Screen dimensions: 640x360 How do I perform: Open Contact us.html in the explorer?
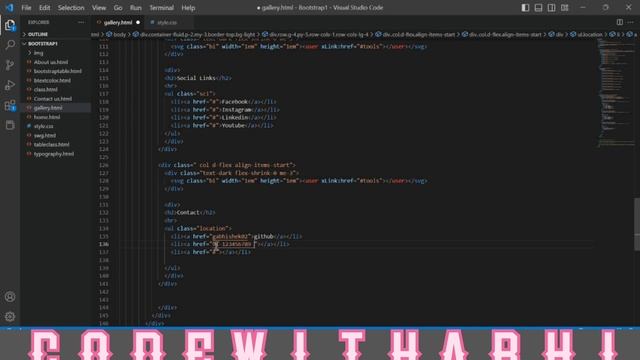pyautogui.click(x=53, y=99)
